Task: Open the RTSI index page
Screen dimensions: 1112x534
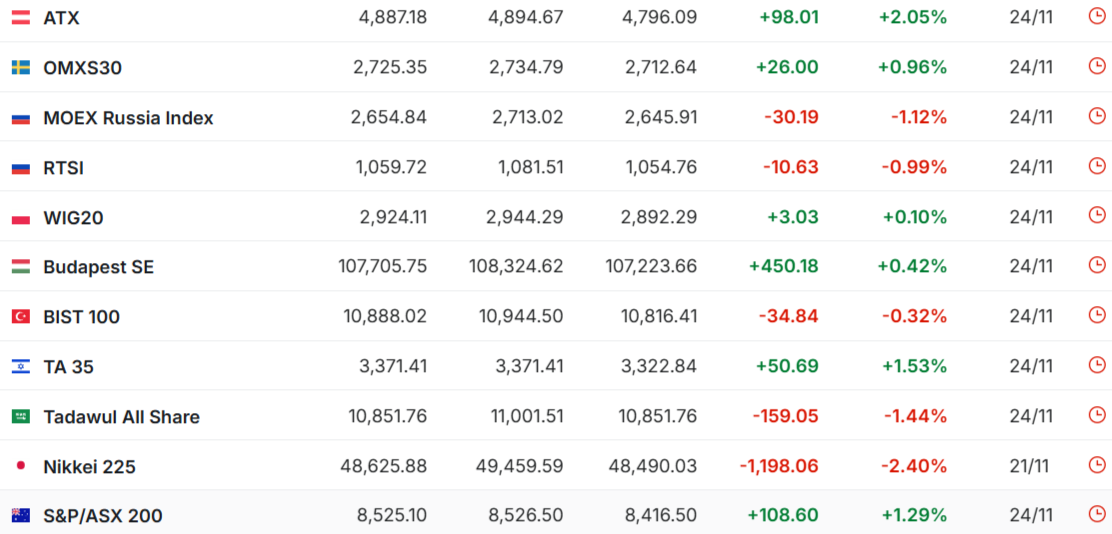Action: point(63,168)
